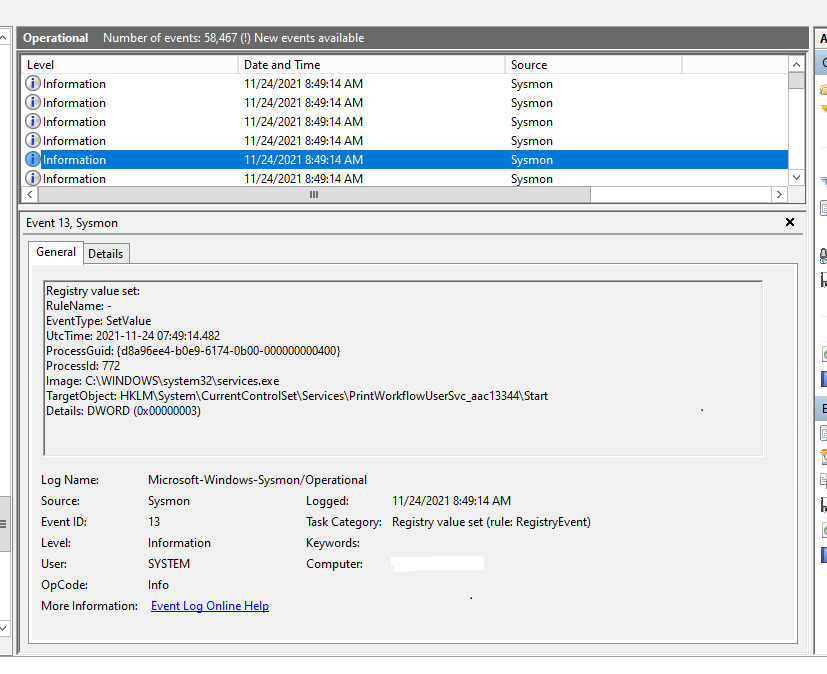Click the "Number of events: 58,467" status text

click(170, 38)
